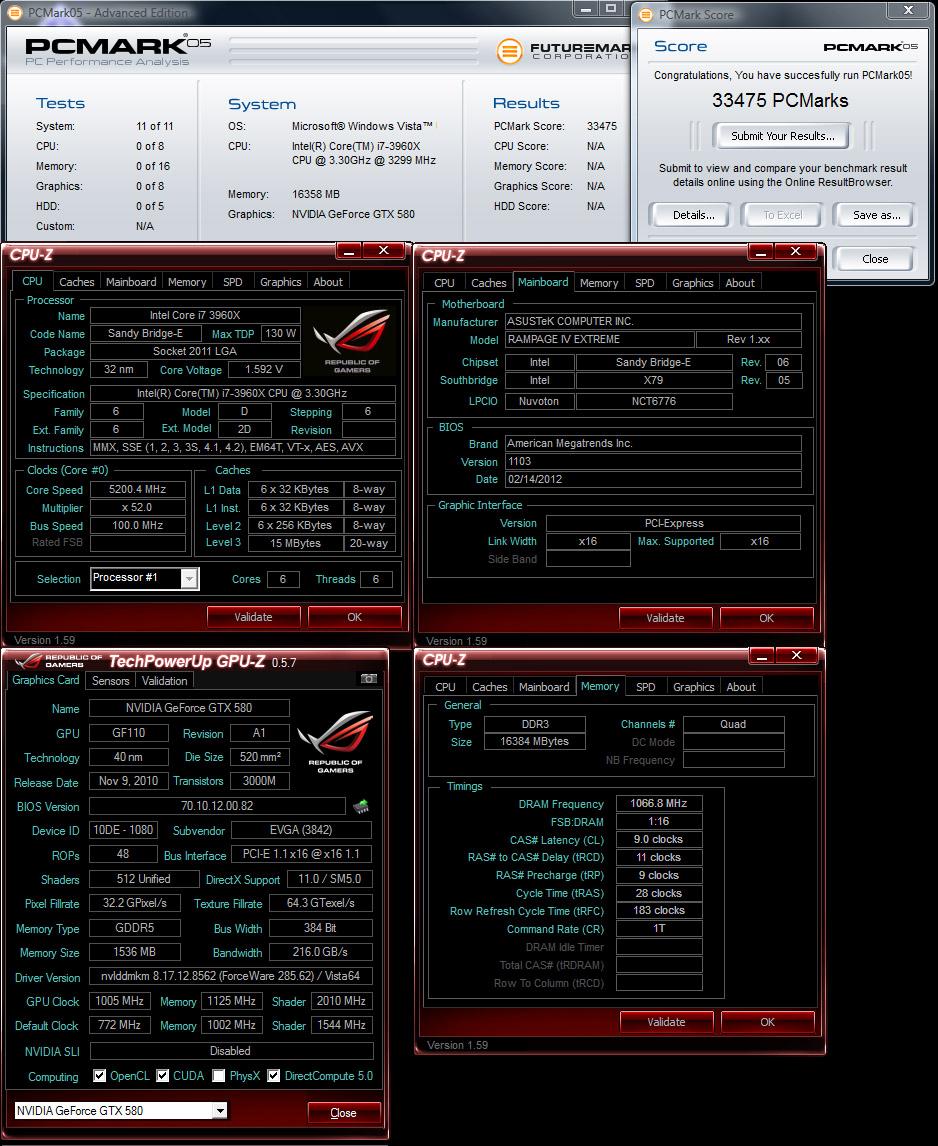This screenshot has width=938, height=1146.
Task: Open Mainboard tab in CPU-Z CPU window
Action: point(131,282)
